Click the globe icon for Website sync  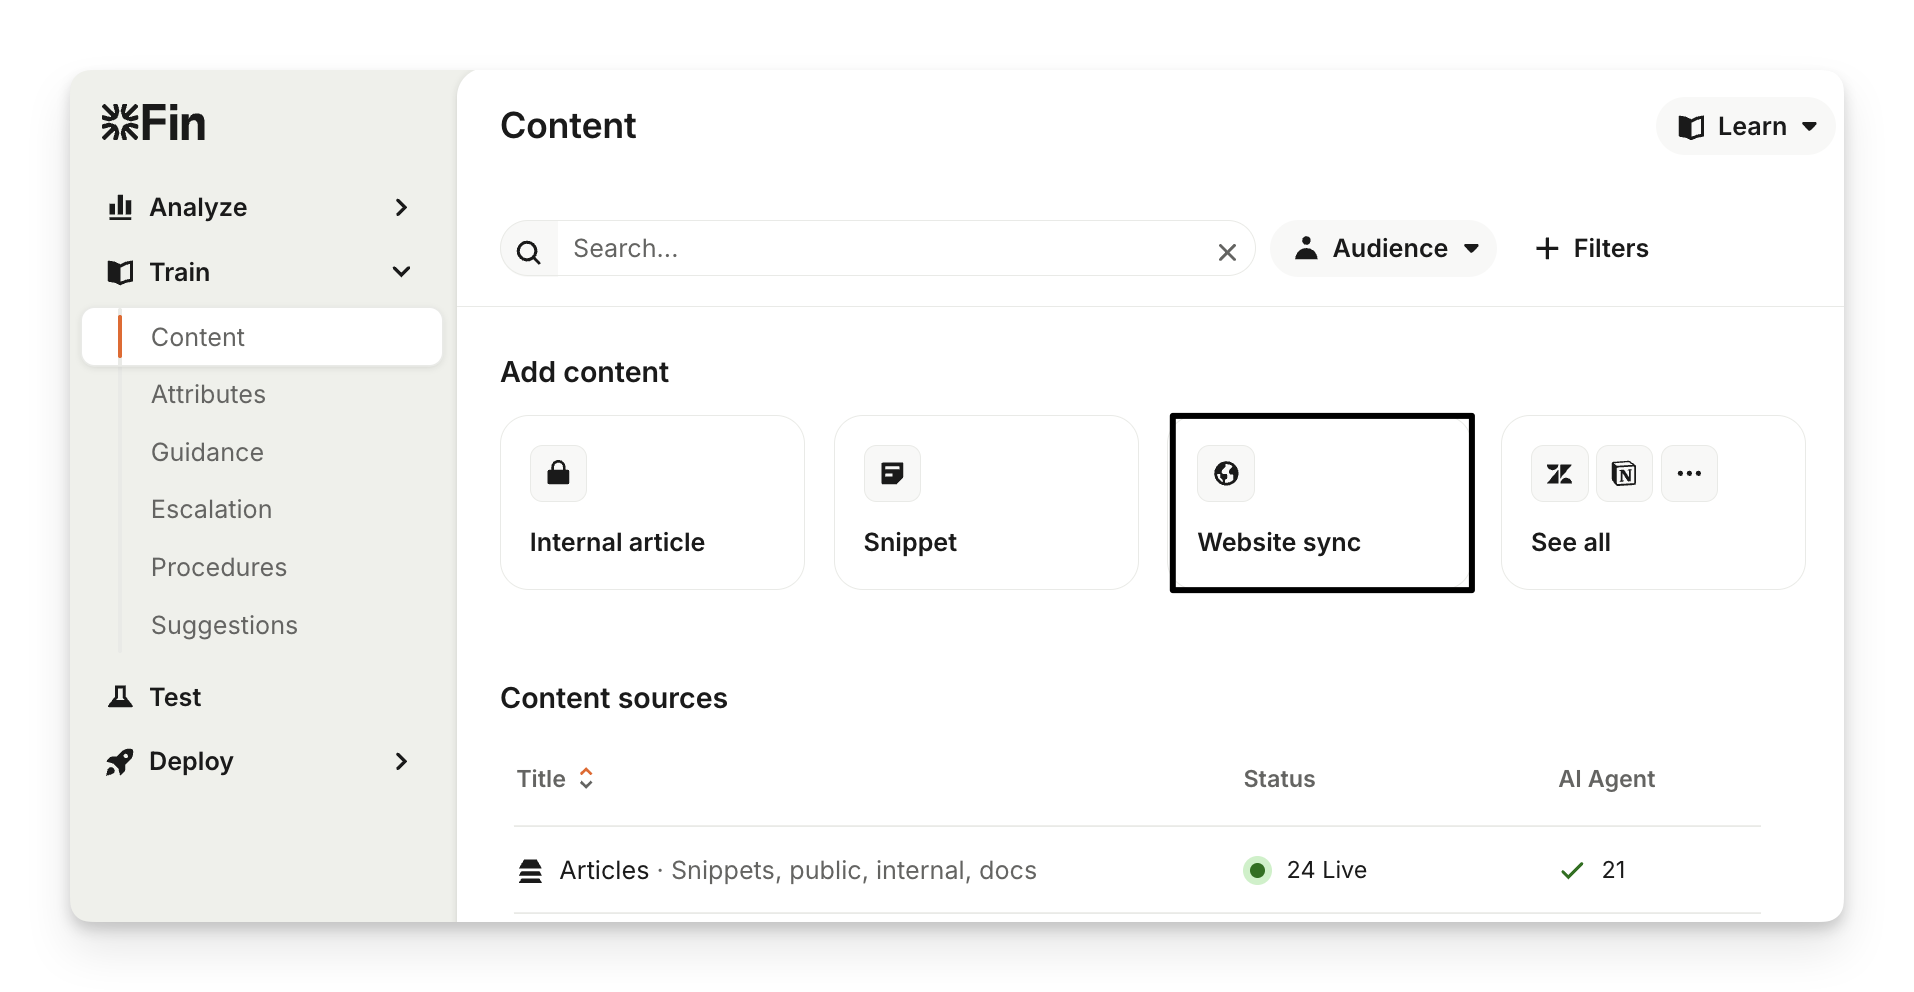pos(1226,473)
